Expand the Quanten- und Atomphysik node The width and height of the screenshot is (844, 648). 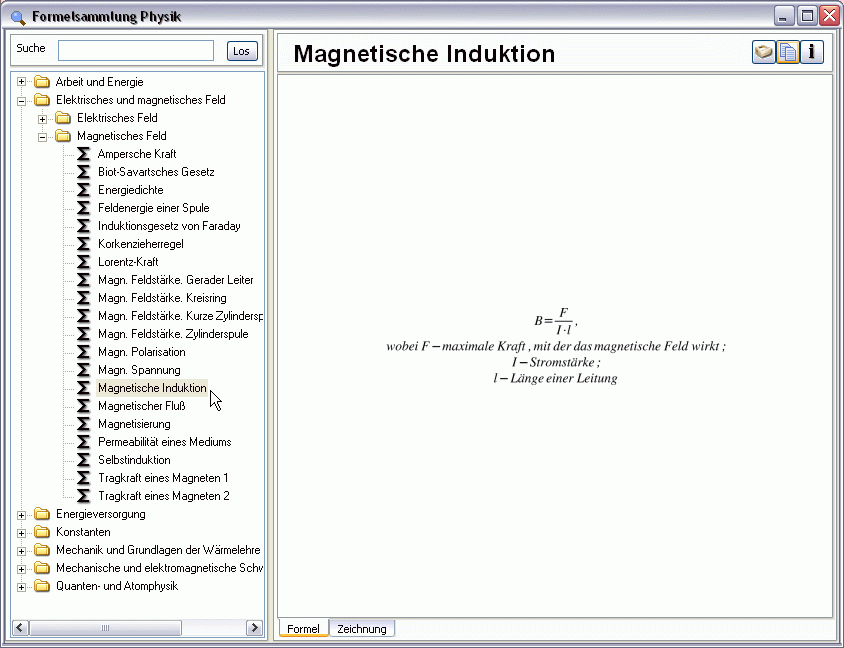pyautogui.click(x=22, y=586)
